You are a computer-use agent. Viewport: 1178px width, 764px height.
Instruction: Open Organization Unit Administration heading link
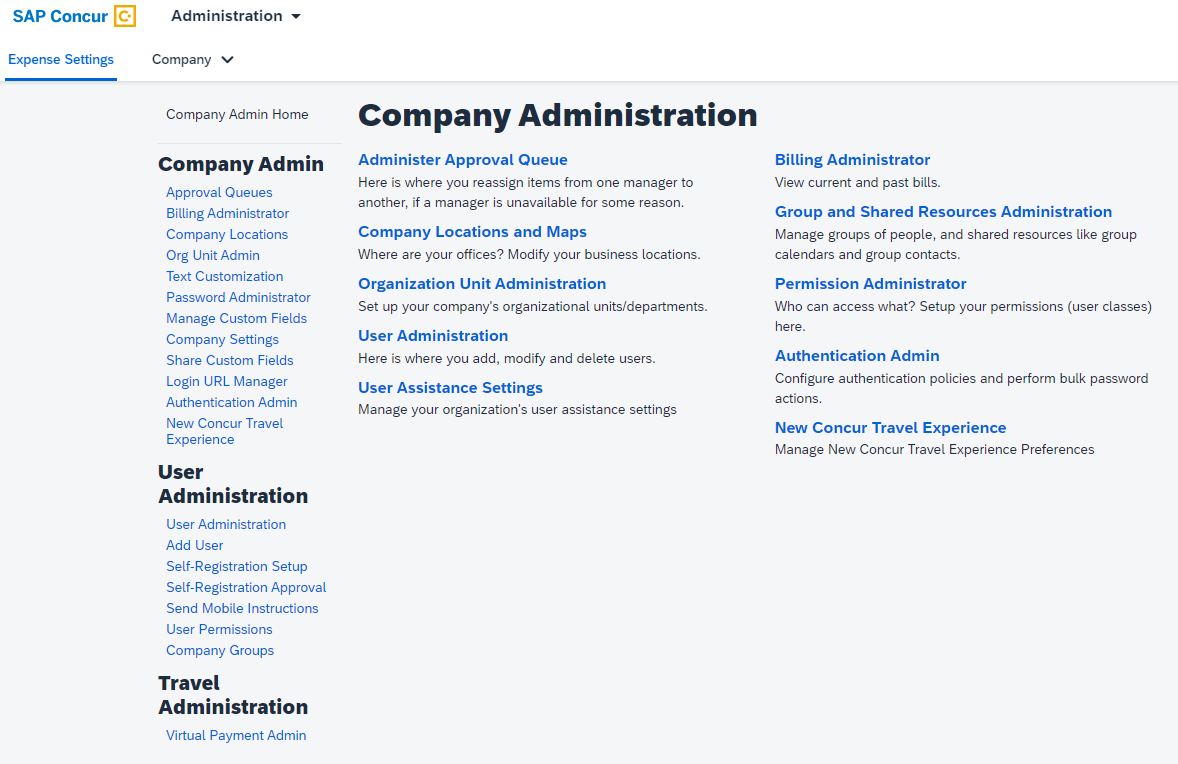(482, 284)
